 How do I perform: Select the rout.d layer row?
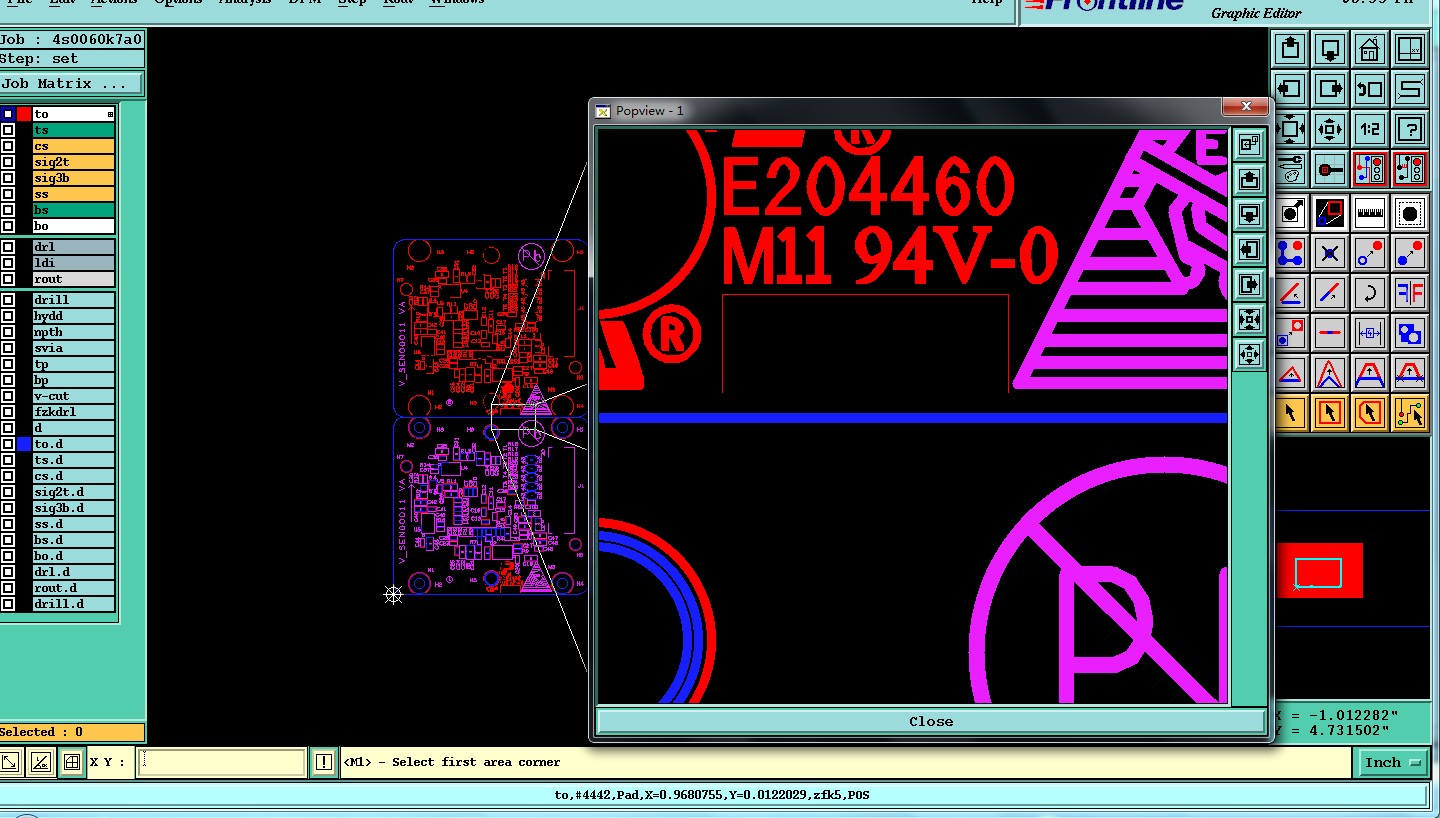point(73,588)
